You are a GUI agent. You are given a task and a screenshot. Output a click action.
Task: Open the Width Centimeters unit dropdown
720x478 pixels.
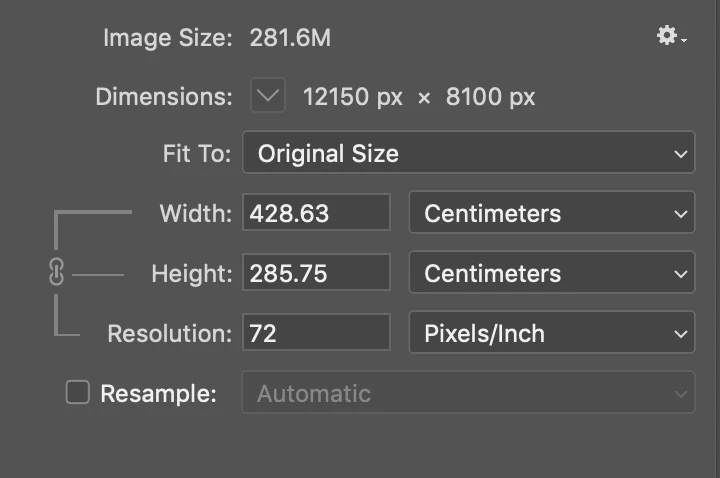pos(551,213)
